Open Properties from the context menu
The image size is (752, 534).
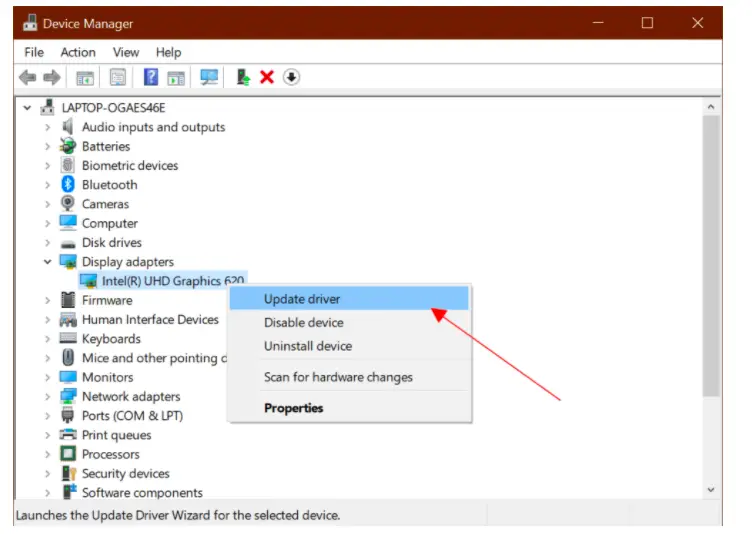tap(349, 408)
